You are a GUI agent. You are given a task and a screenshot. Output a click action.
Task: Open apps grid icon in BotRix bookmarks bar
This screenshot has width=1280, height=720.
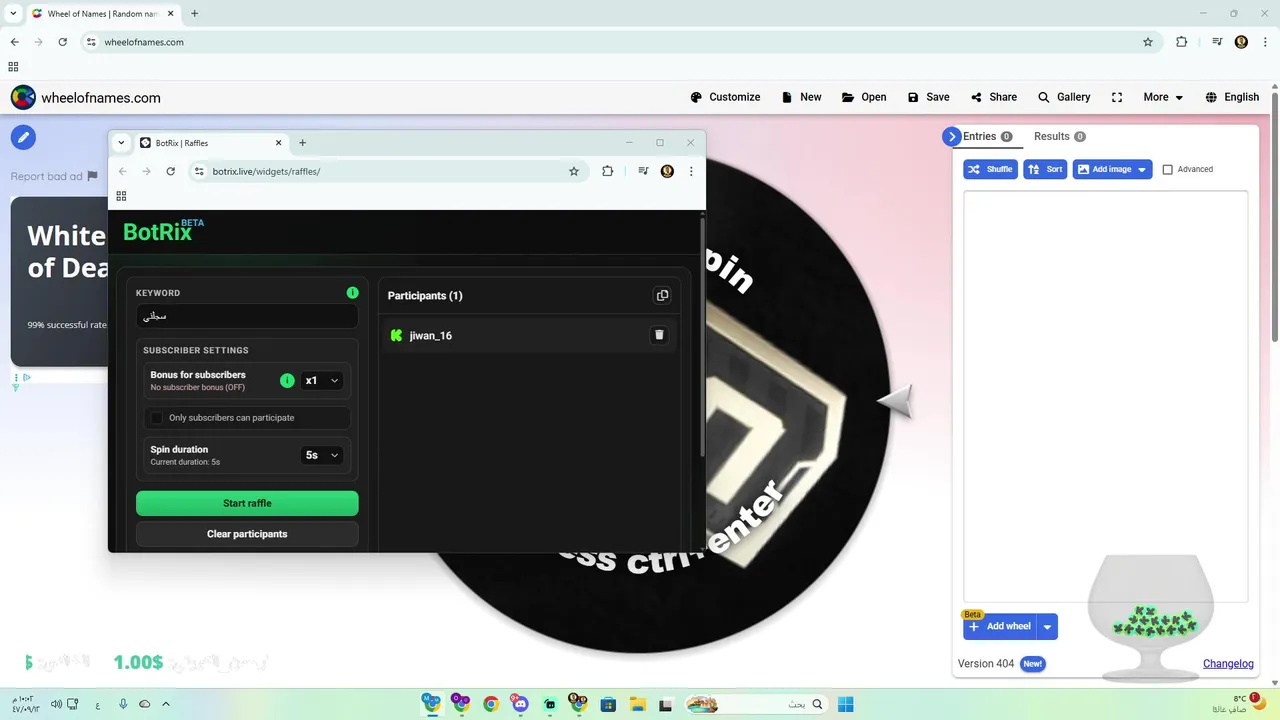pos(121,196)
